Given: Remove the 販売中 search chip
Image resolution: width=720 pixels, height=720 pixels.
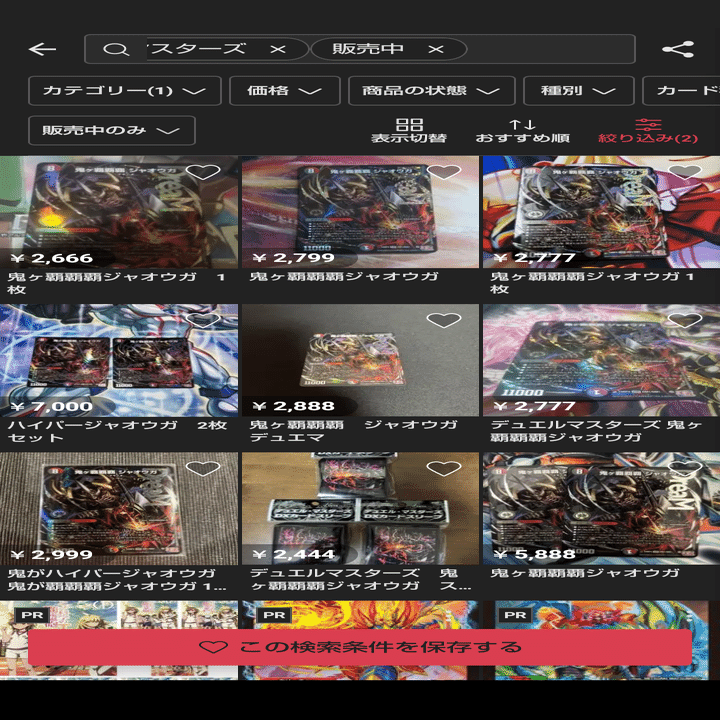Looking at the screenshot, I should click(436, 49).
